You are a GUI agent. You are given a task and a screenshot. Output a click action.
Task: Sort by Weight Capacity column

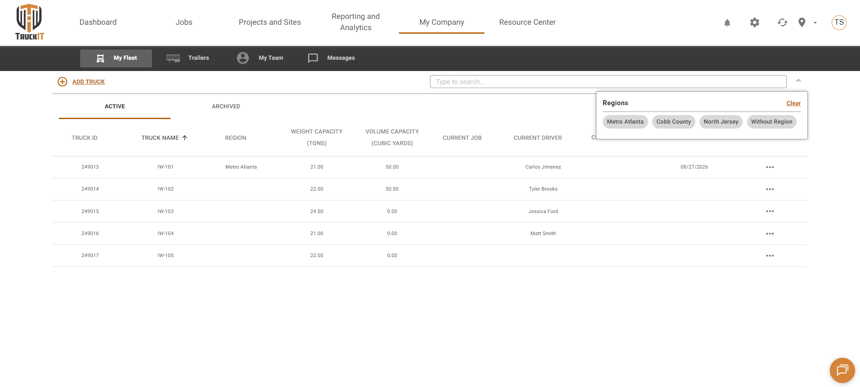tap(316, 137)
